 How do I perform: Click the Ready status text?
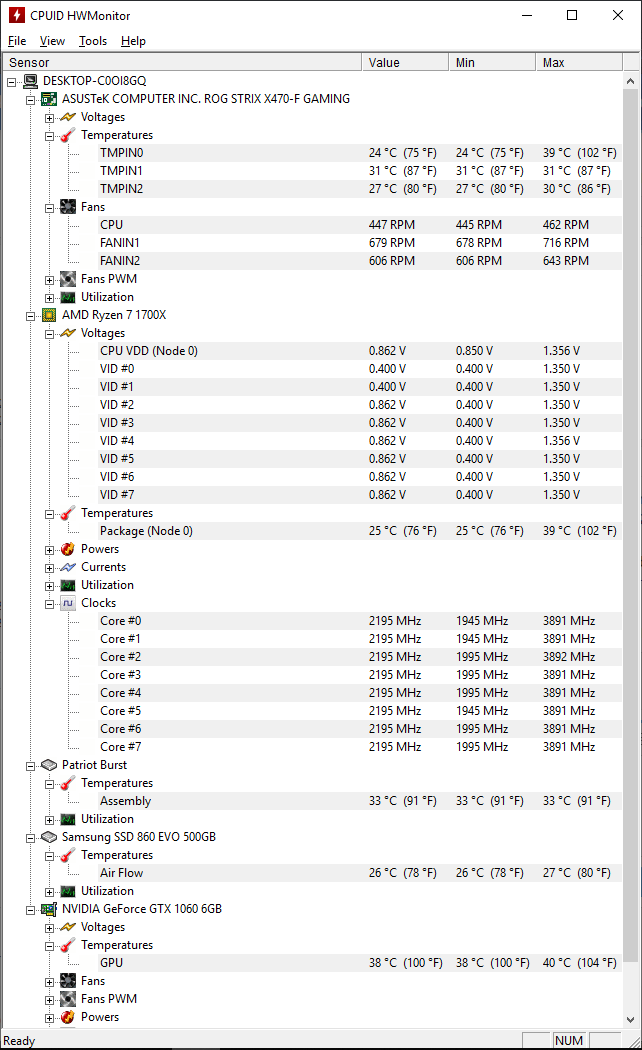pyautogui.click(x=19, y=1041)
